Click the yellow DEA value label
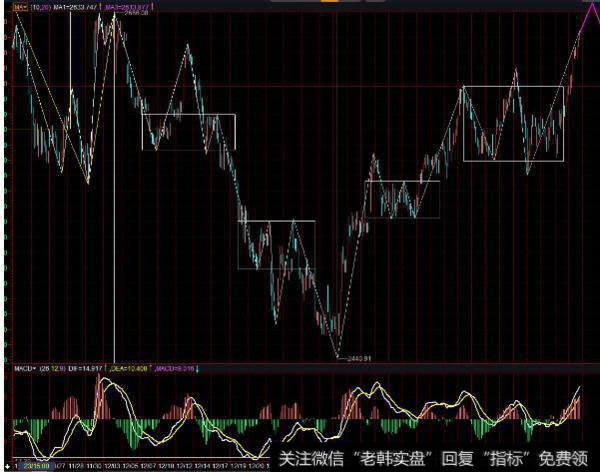600x472 pixels. [x=130, y=369]
